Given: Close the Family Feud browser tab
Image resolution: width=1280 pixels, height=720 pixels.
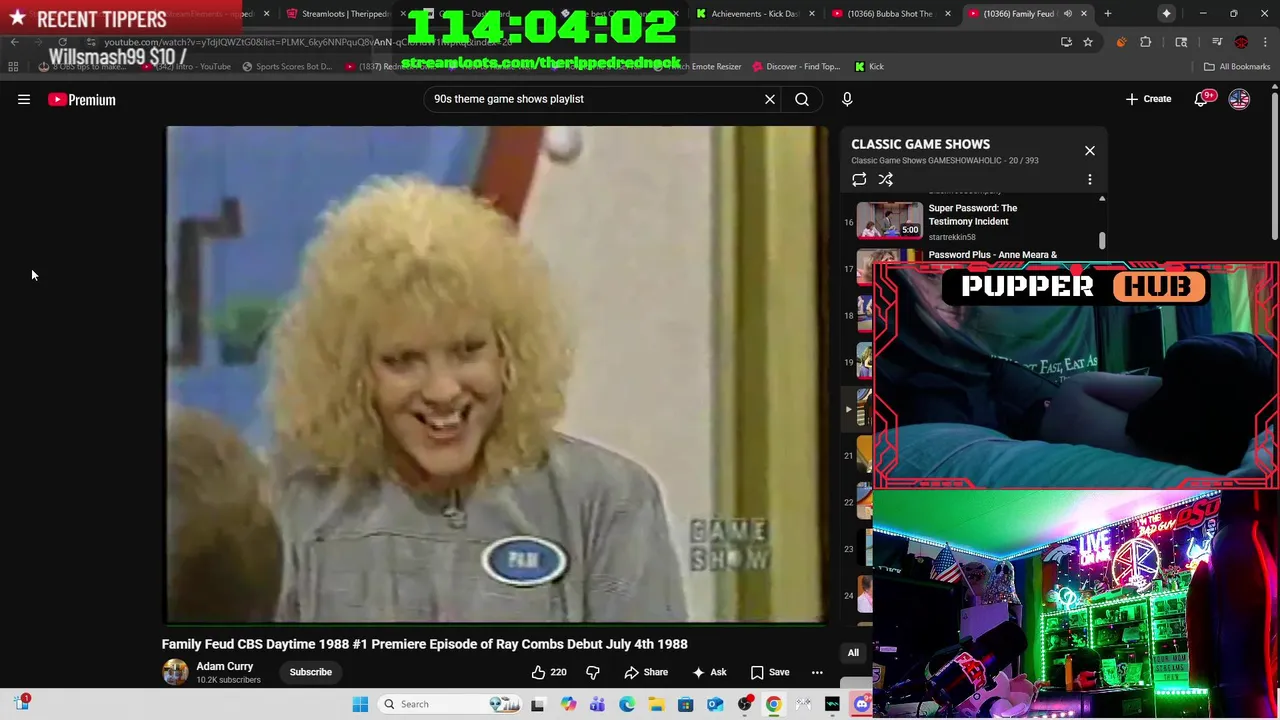Looking at the screenshot, I should (1084, 14).
